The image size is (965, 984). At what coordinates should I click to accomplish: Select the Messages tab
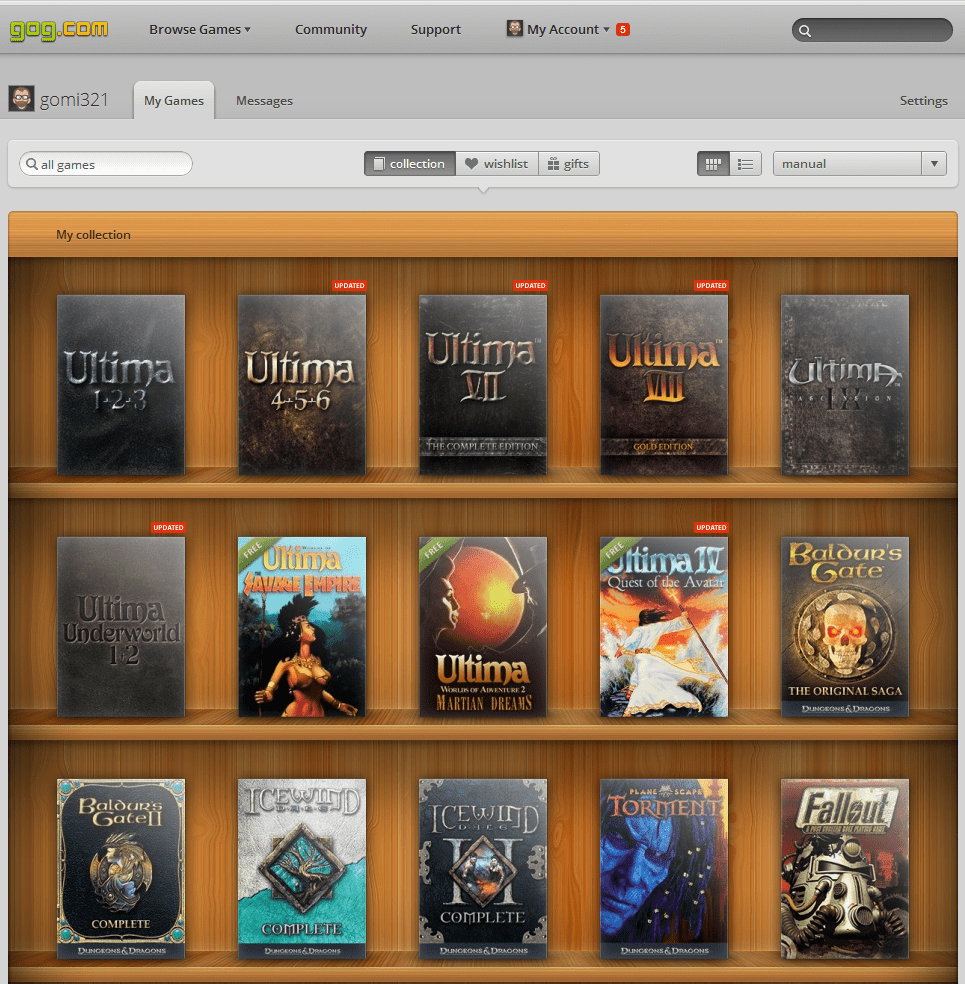(264, 100)
